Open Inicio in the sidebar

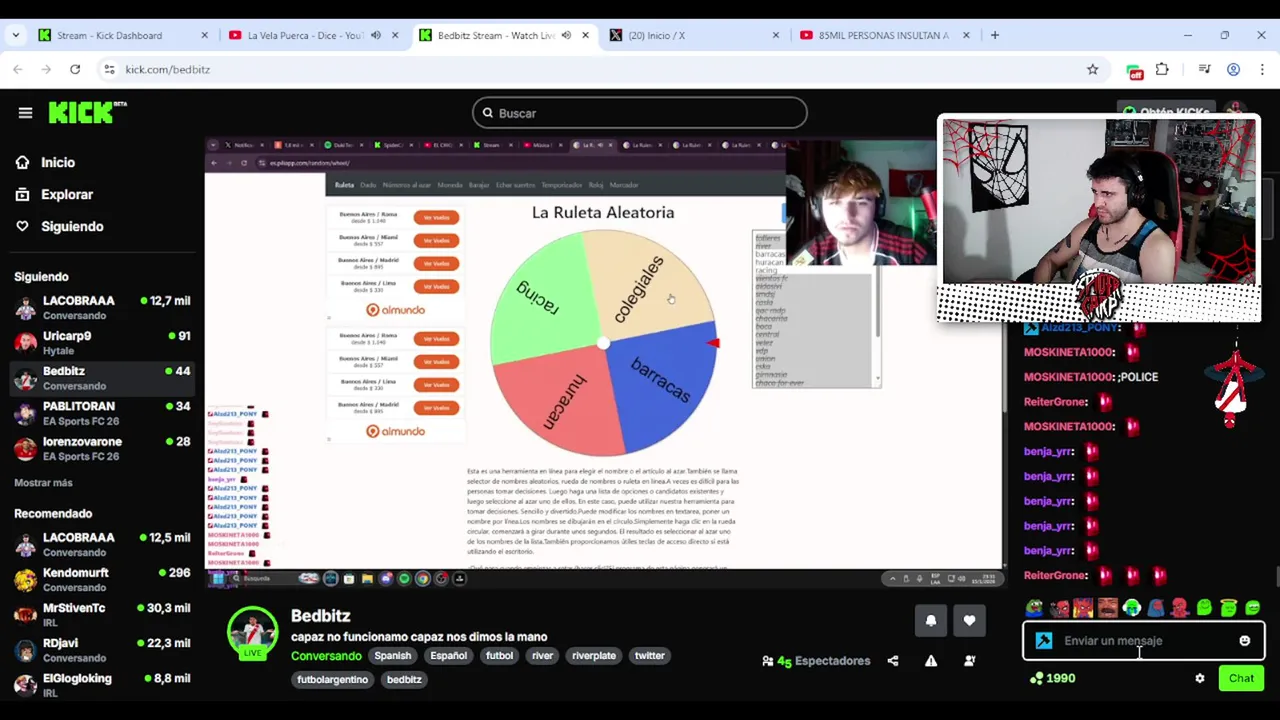(45, 162)
